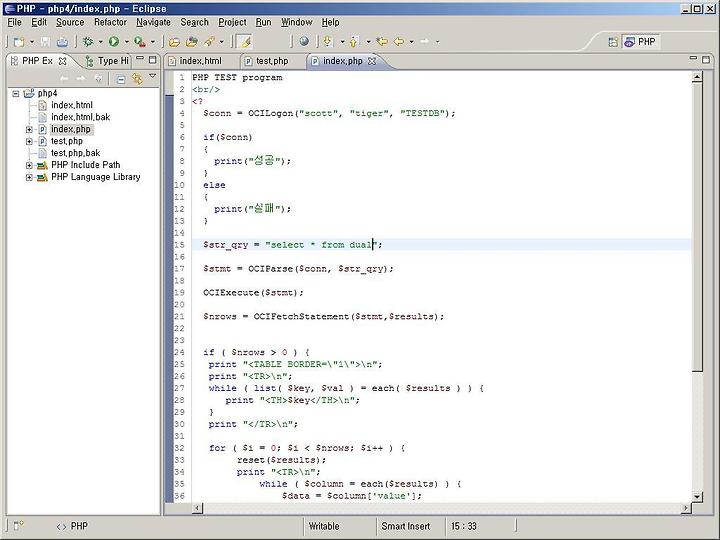Close the PHP Explorer view tab
The height and width of the screenshot is (540, 720).
[62, 61]
